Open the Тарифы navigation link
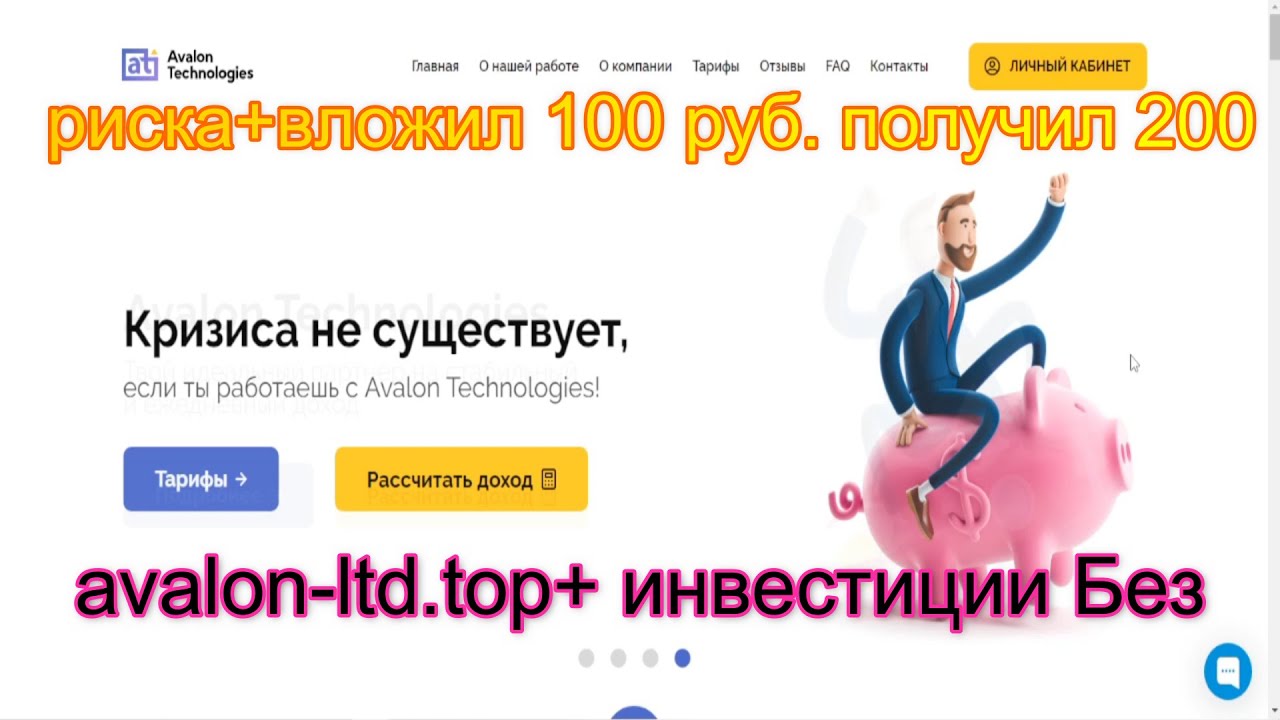Viewport: 1280px width, 720px height. pyautogui.click(x=716, y=66)
